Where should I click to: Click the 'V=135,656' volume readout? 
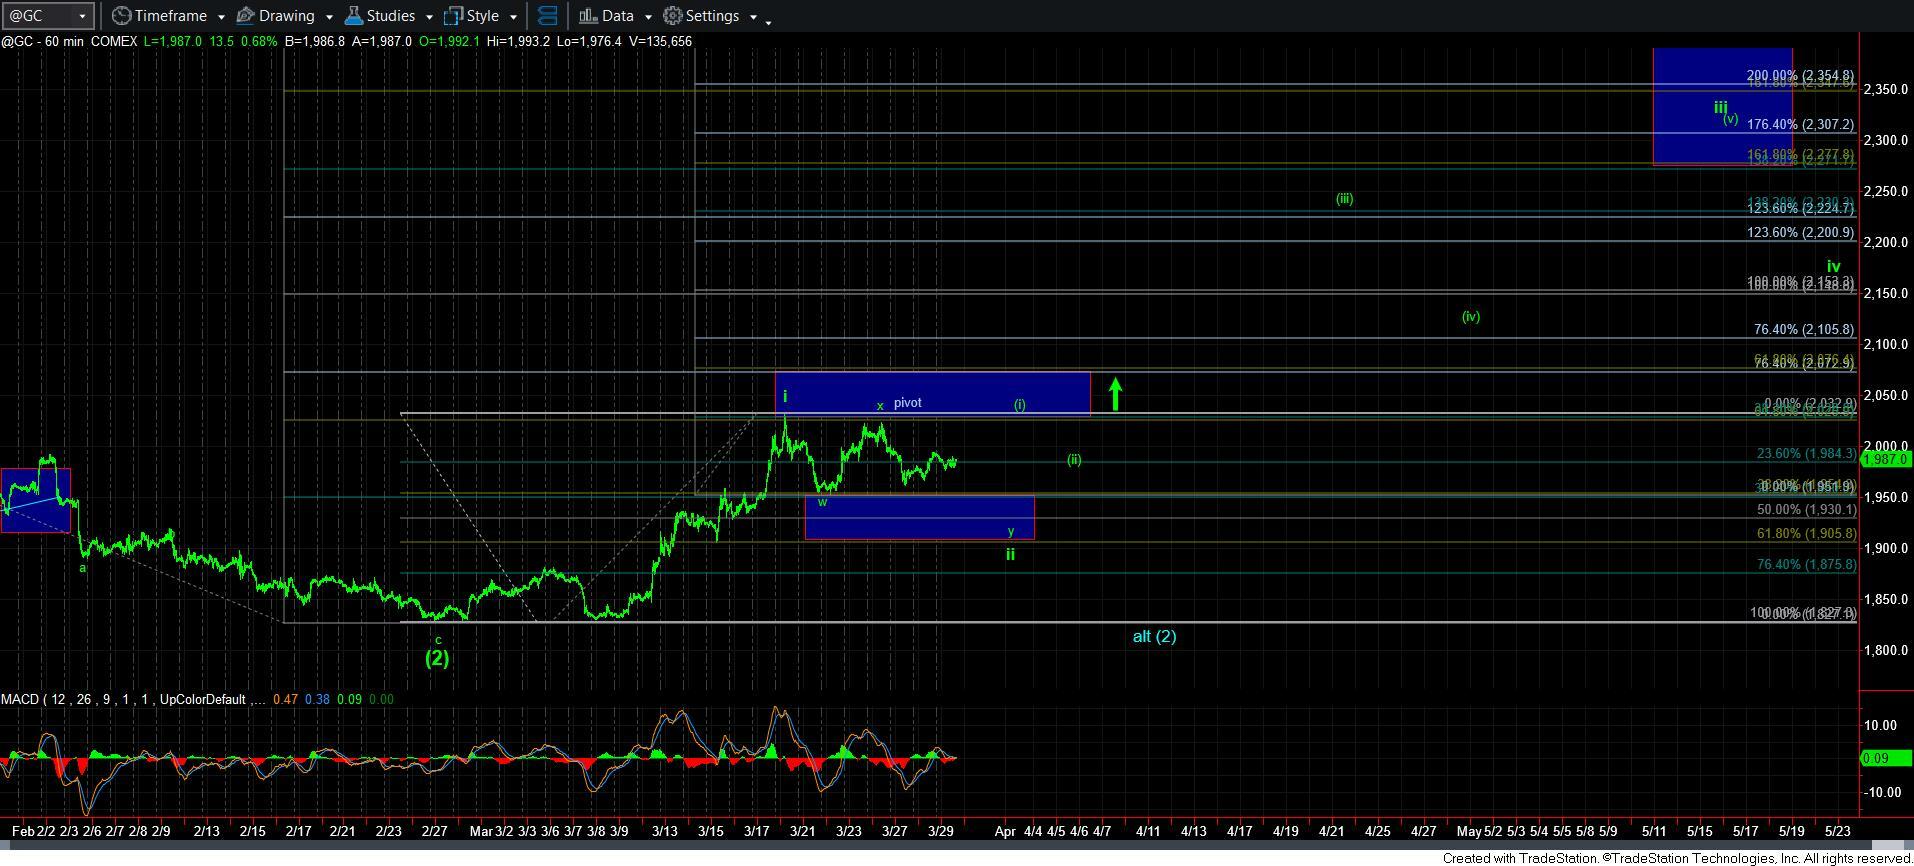(660, 41)
